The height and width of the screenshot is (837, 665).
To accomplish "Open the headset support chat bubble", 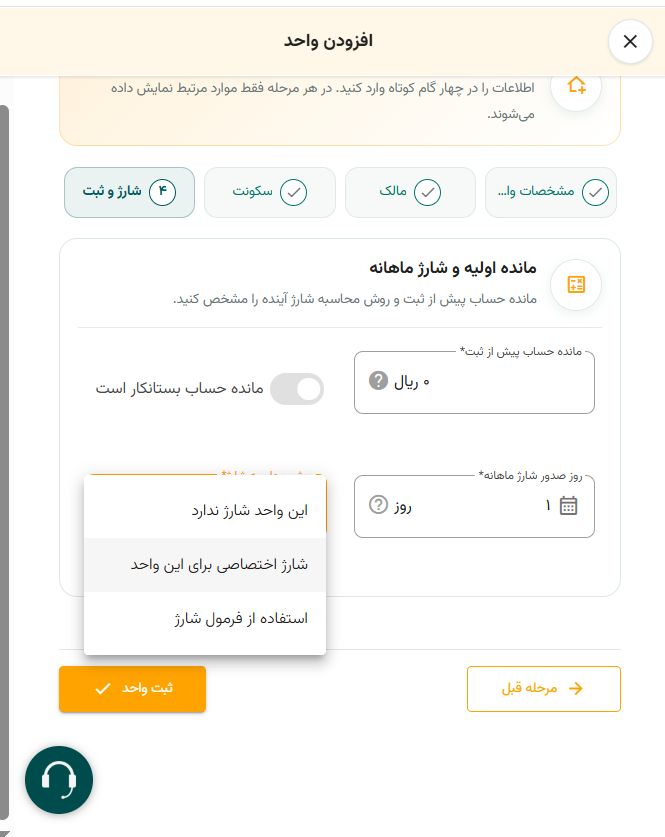I will (59, 780).
